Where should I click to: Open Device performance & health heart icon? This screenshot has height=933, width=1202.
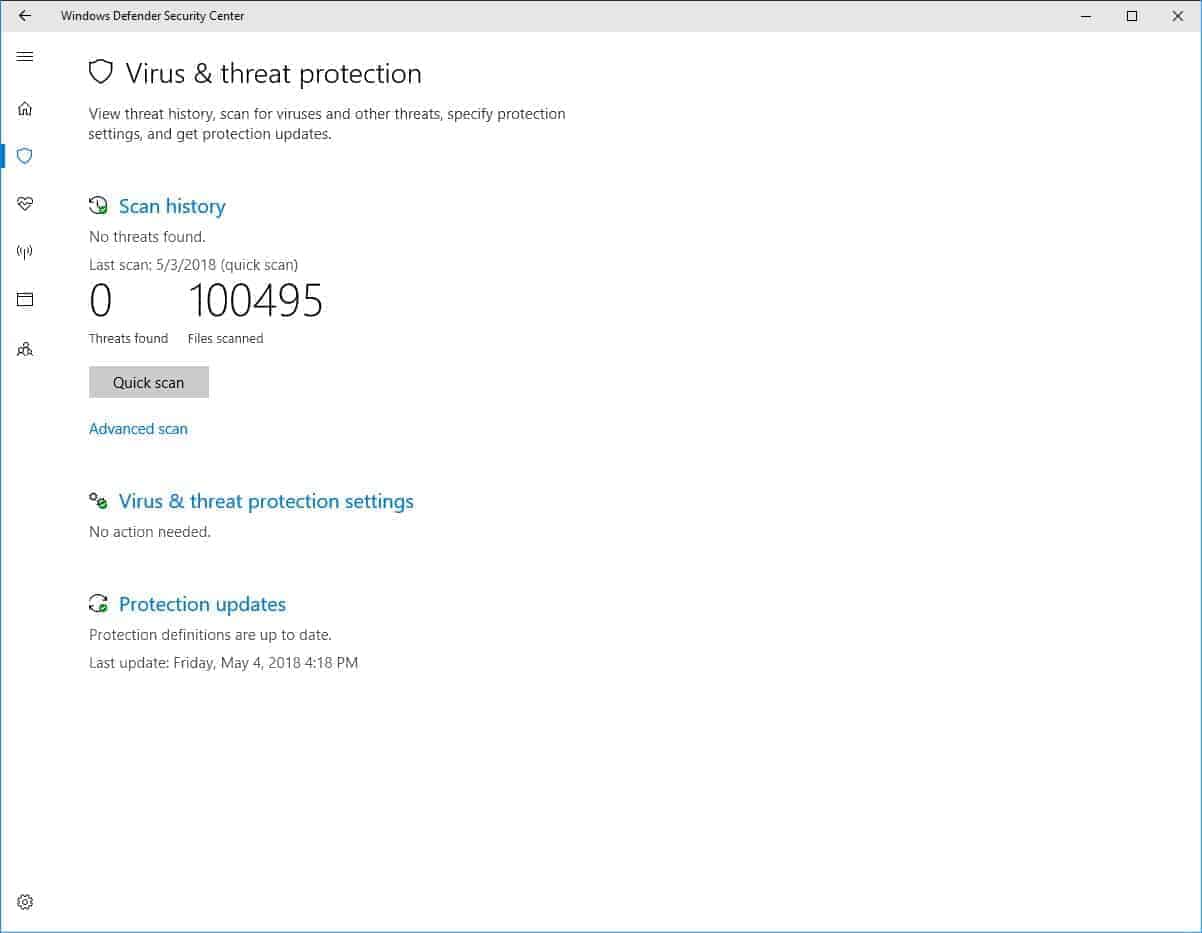click(25, 204)
